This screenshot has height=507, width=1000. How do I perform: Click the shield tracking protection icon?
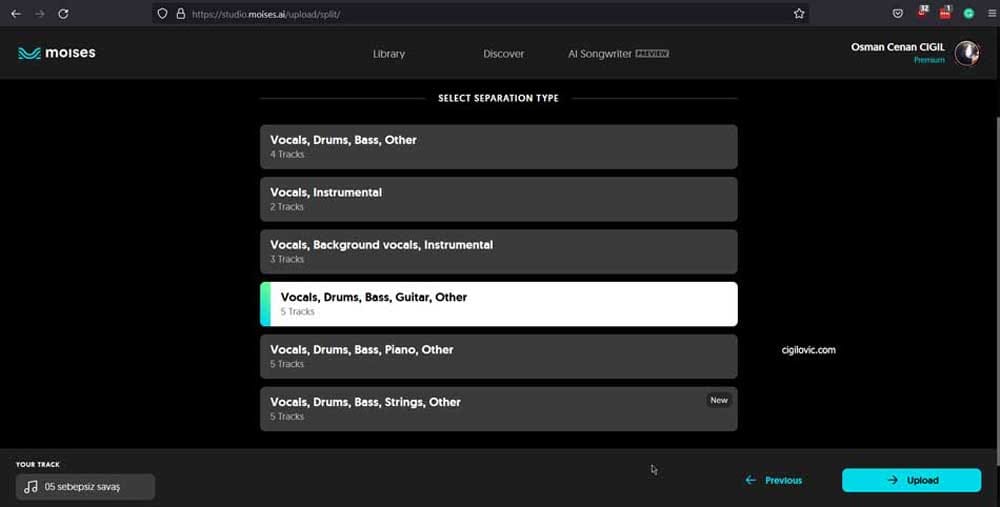163,13
